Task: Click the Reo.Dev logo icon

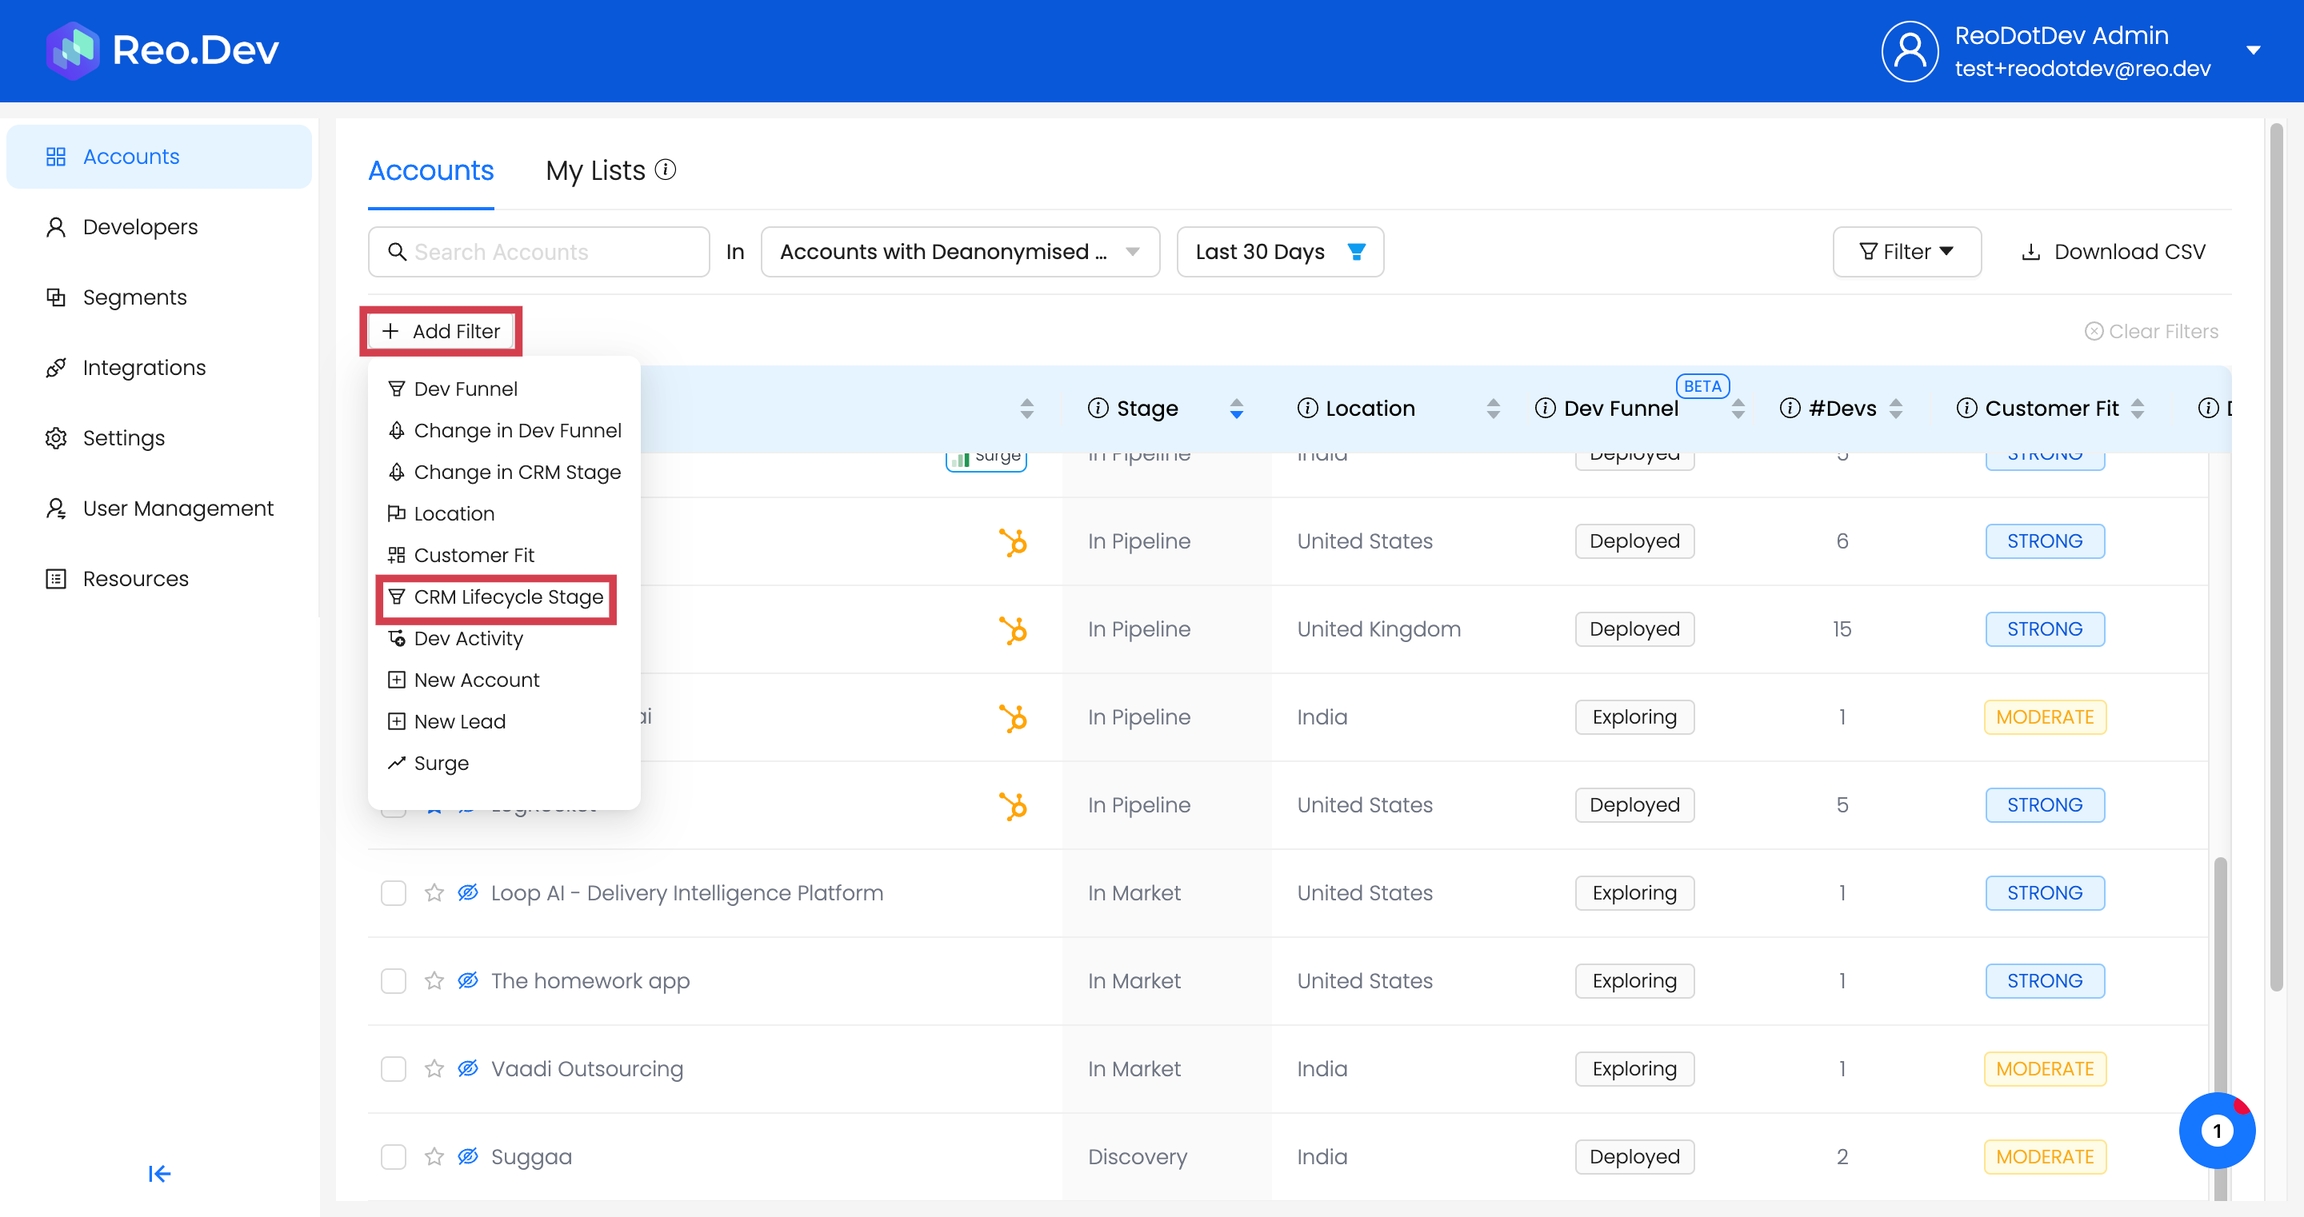Action: pos(73,50)
